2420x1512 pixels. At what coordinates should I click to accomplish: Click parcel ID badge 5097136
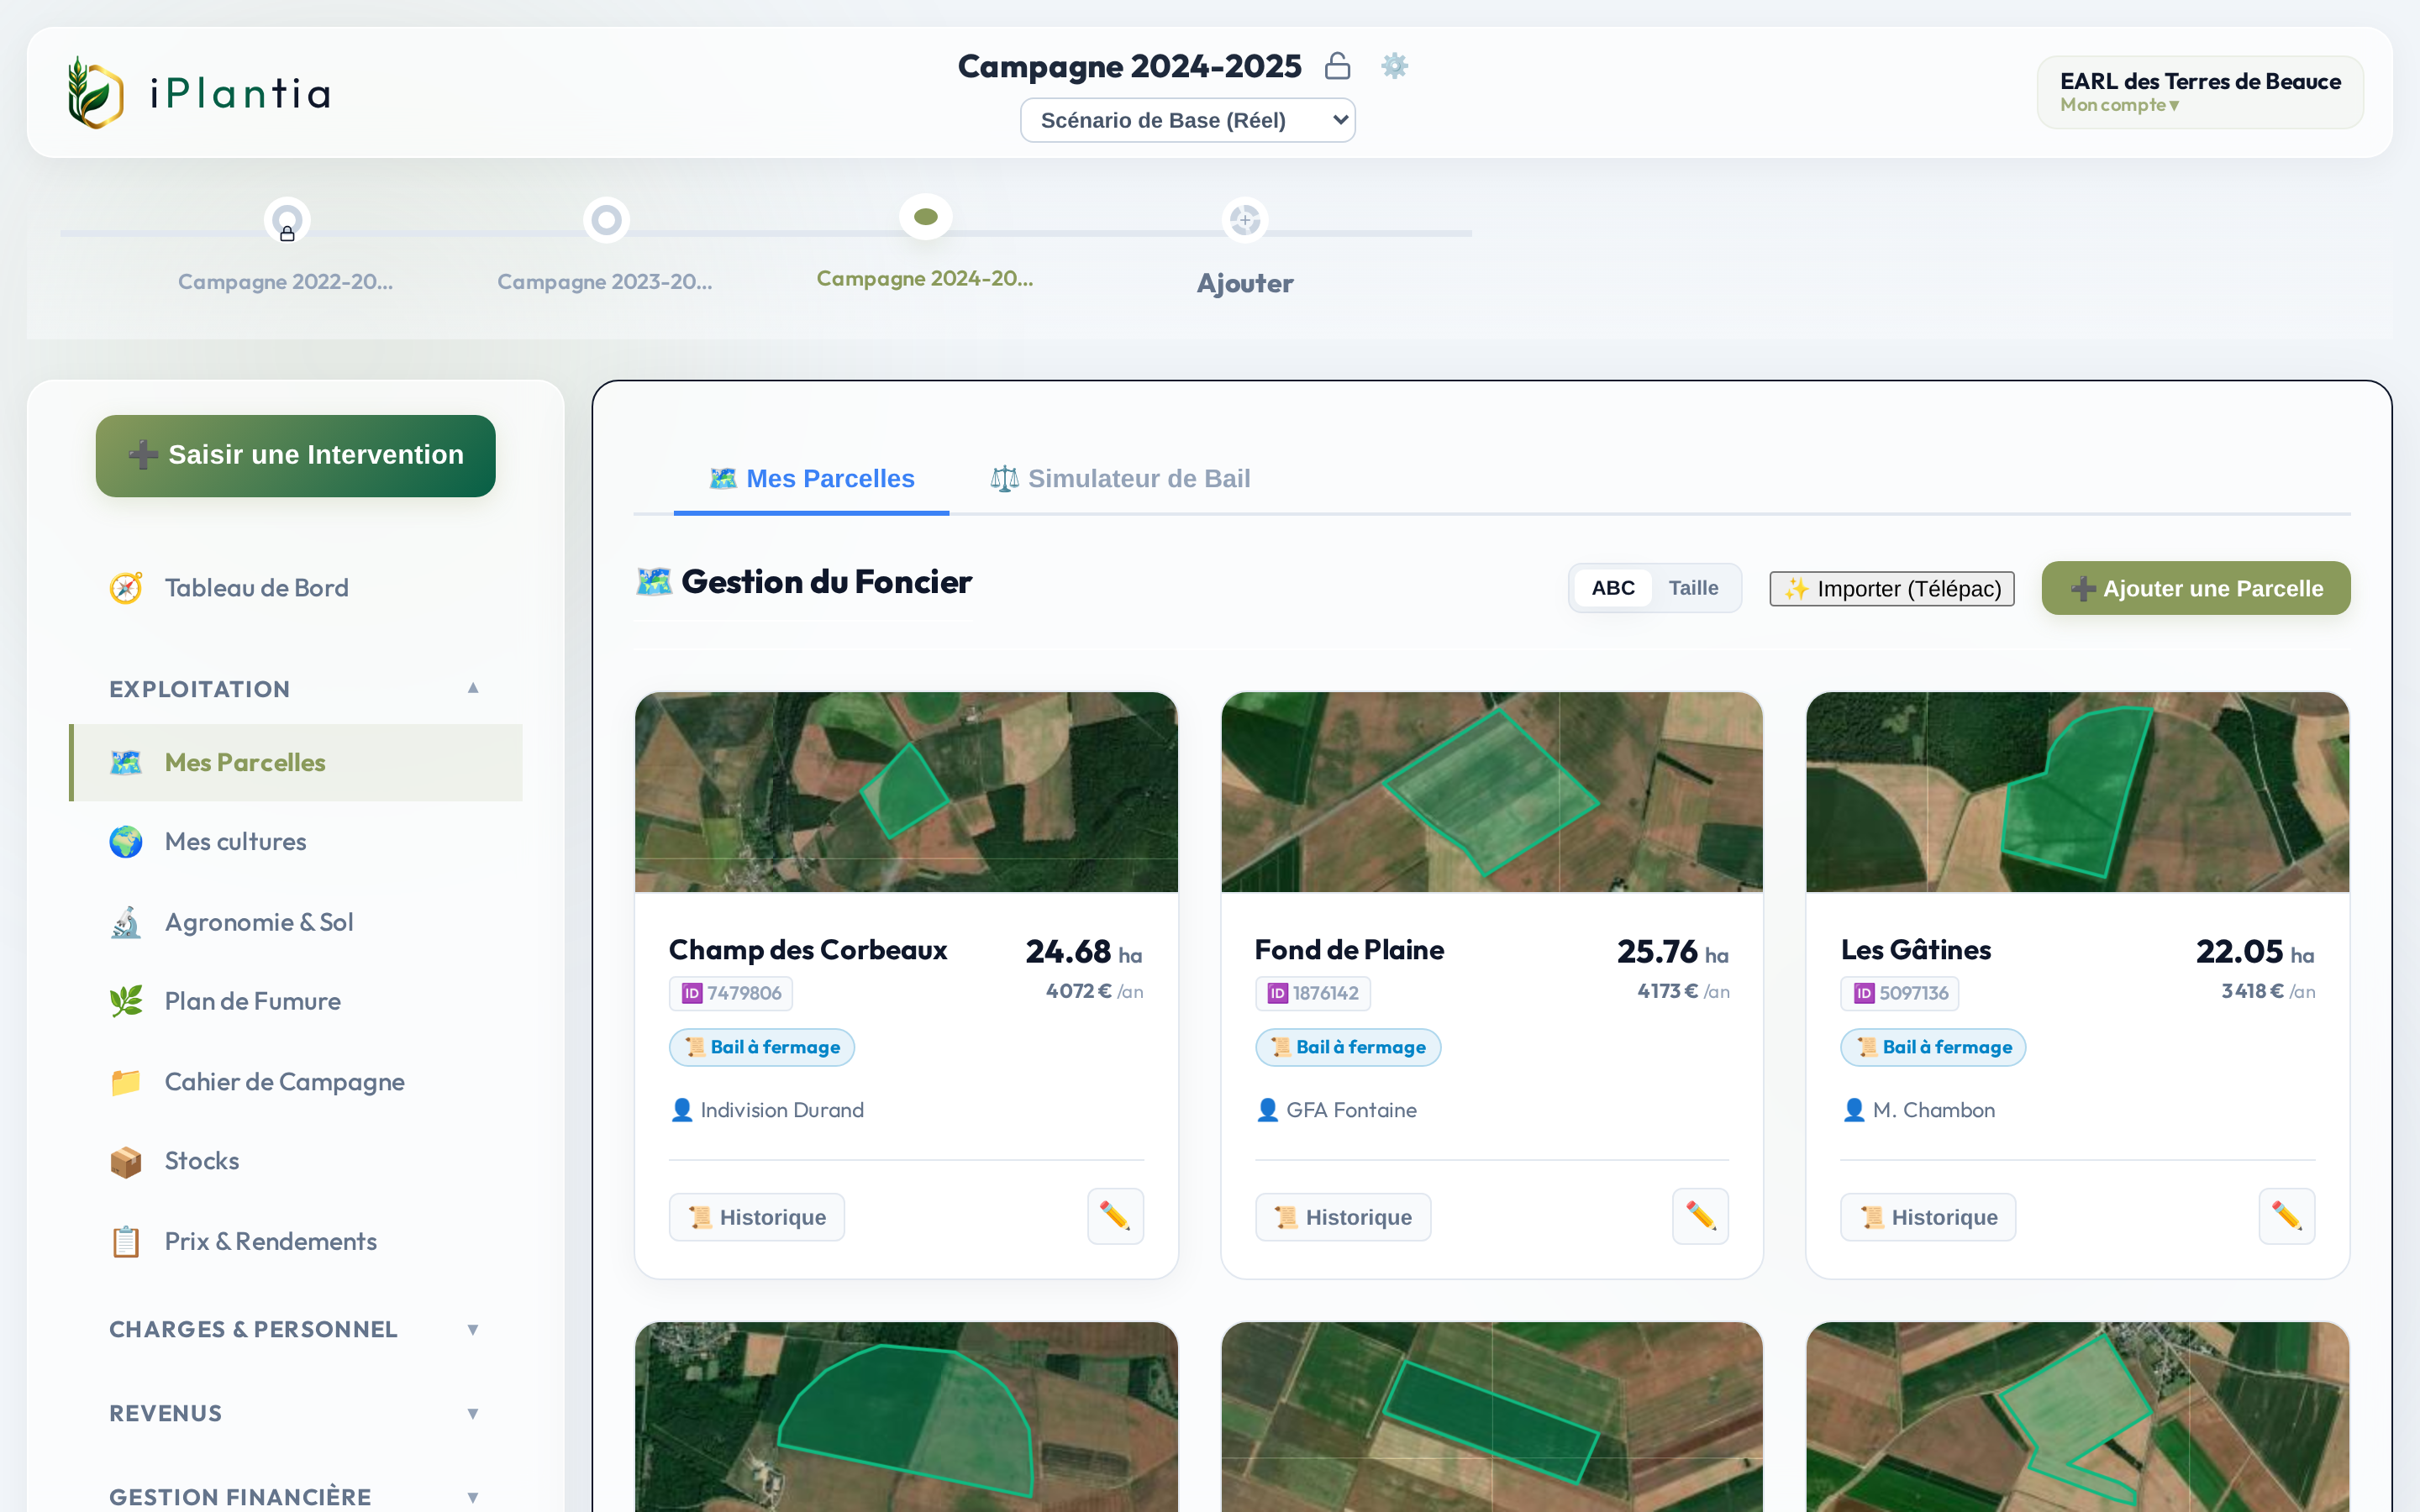pos(1900,993)
